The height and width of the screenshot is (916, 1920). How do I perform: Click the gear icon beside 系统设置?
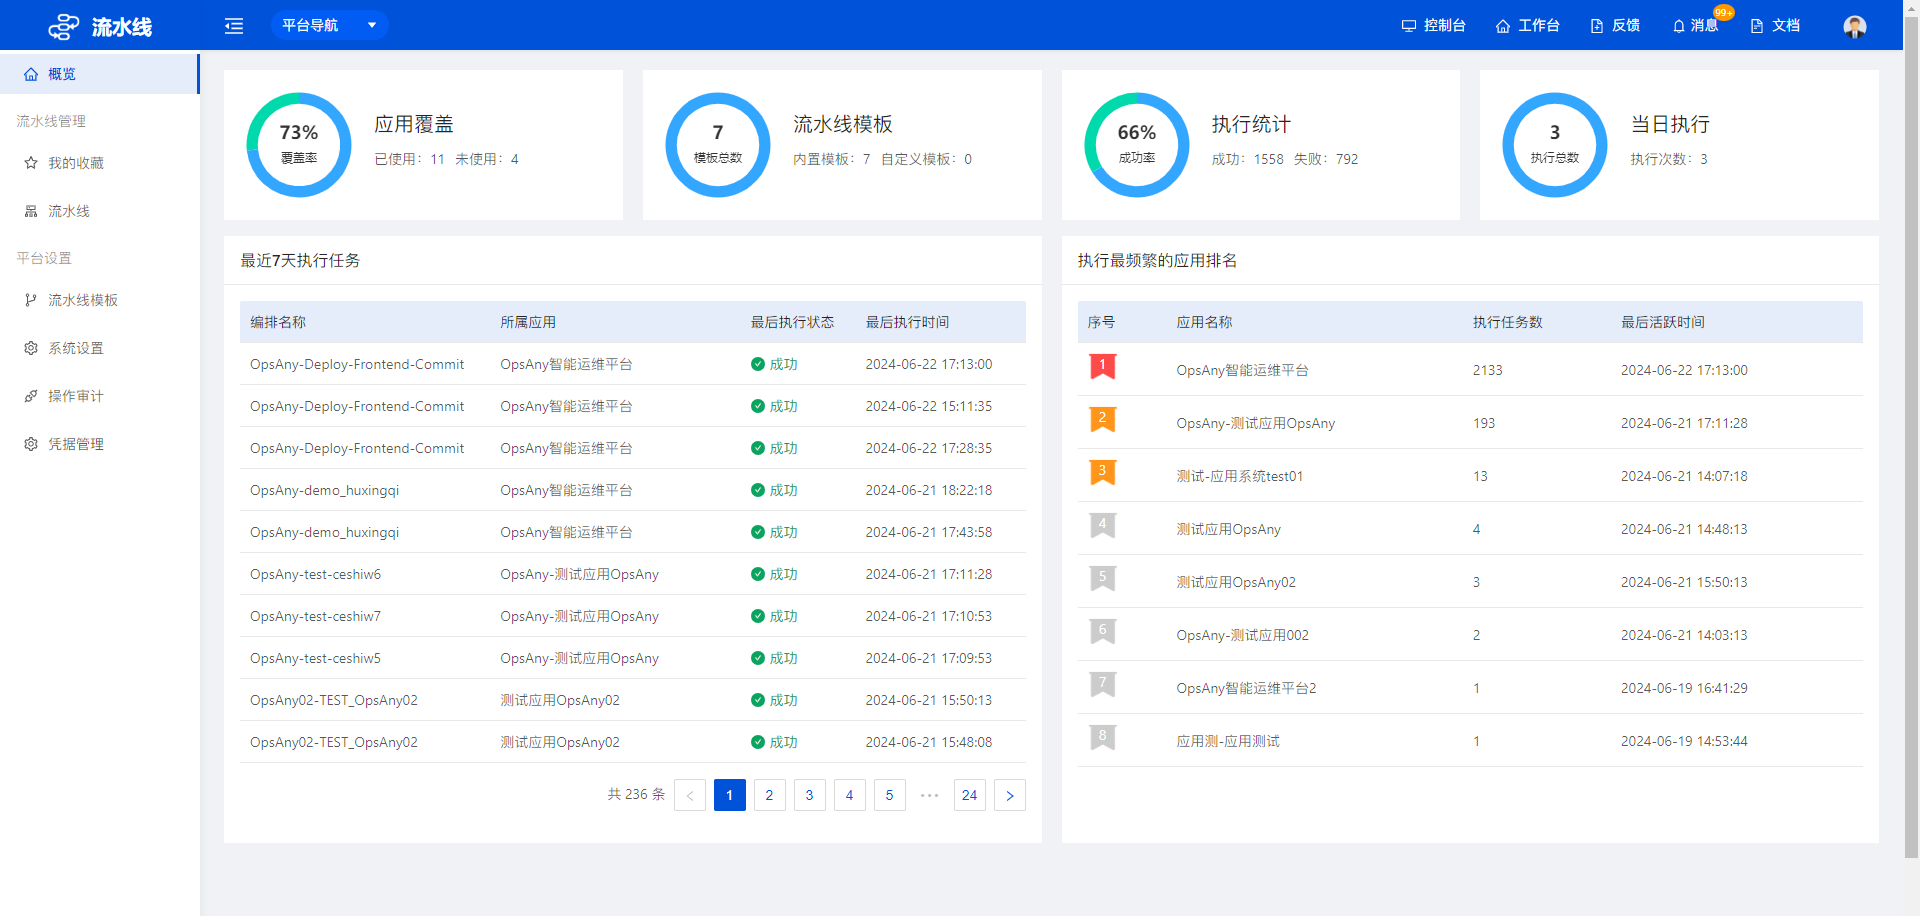click(x=31, y=348)
